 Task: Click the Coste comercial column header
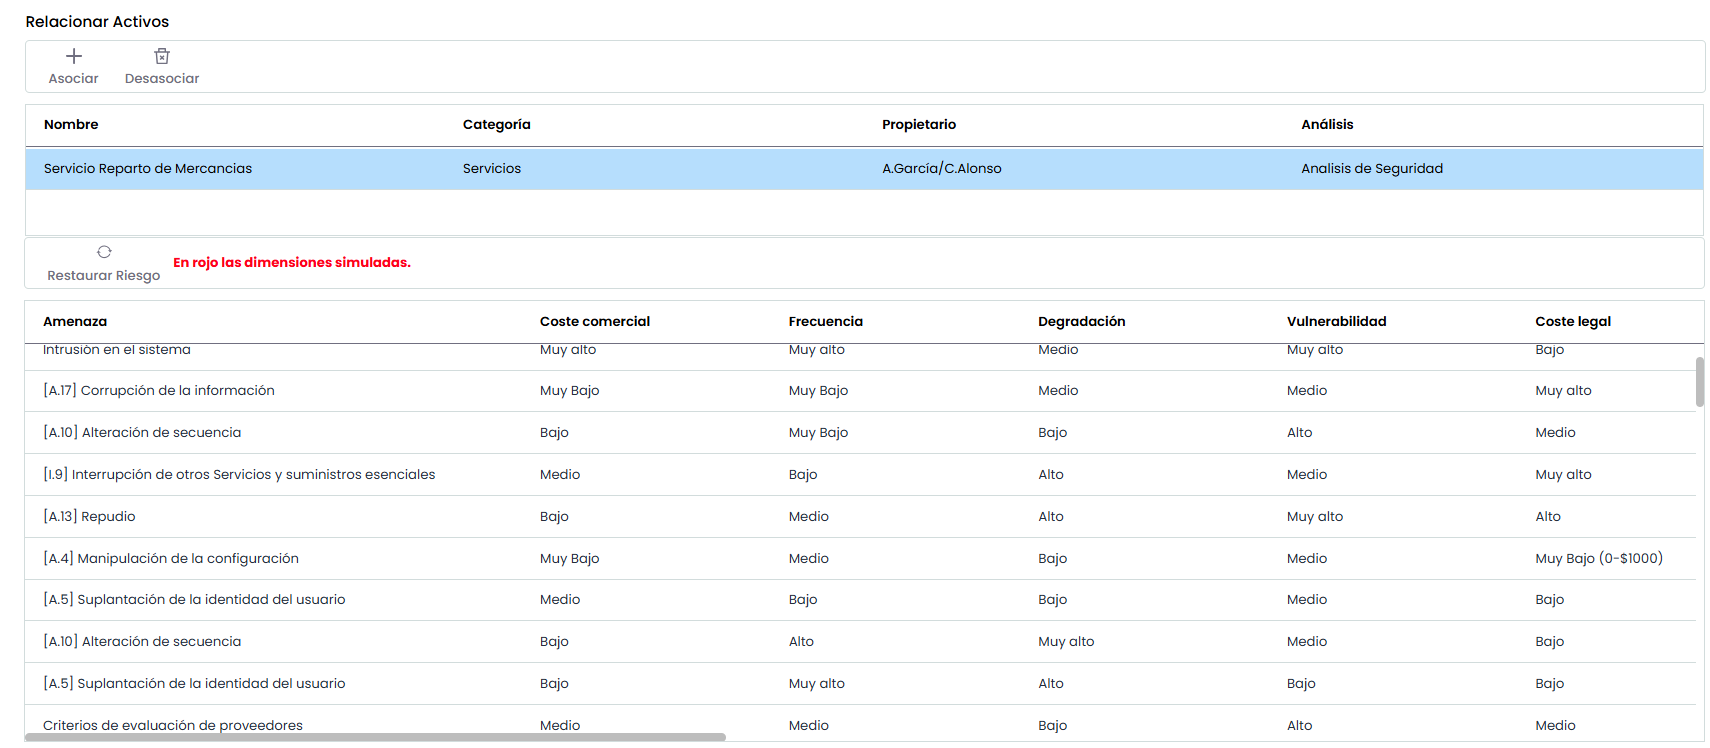click(x=594, y=322)
